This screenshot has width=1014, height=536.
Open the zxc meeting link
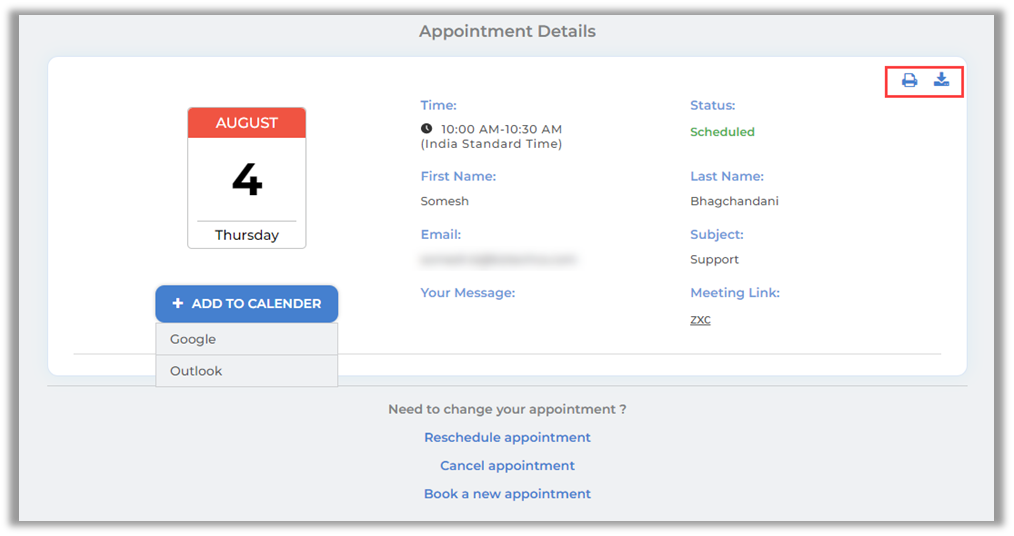click(700, 320)
